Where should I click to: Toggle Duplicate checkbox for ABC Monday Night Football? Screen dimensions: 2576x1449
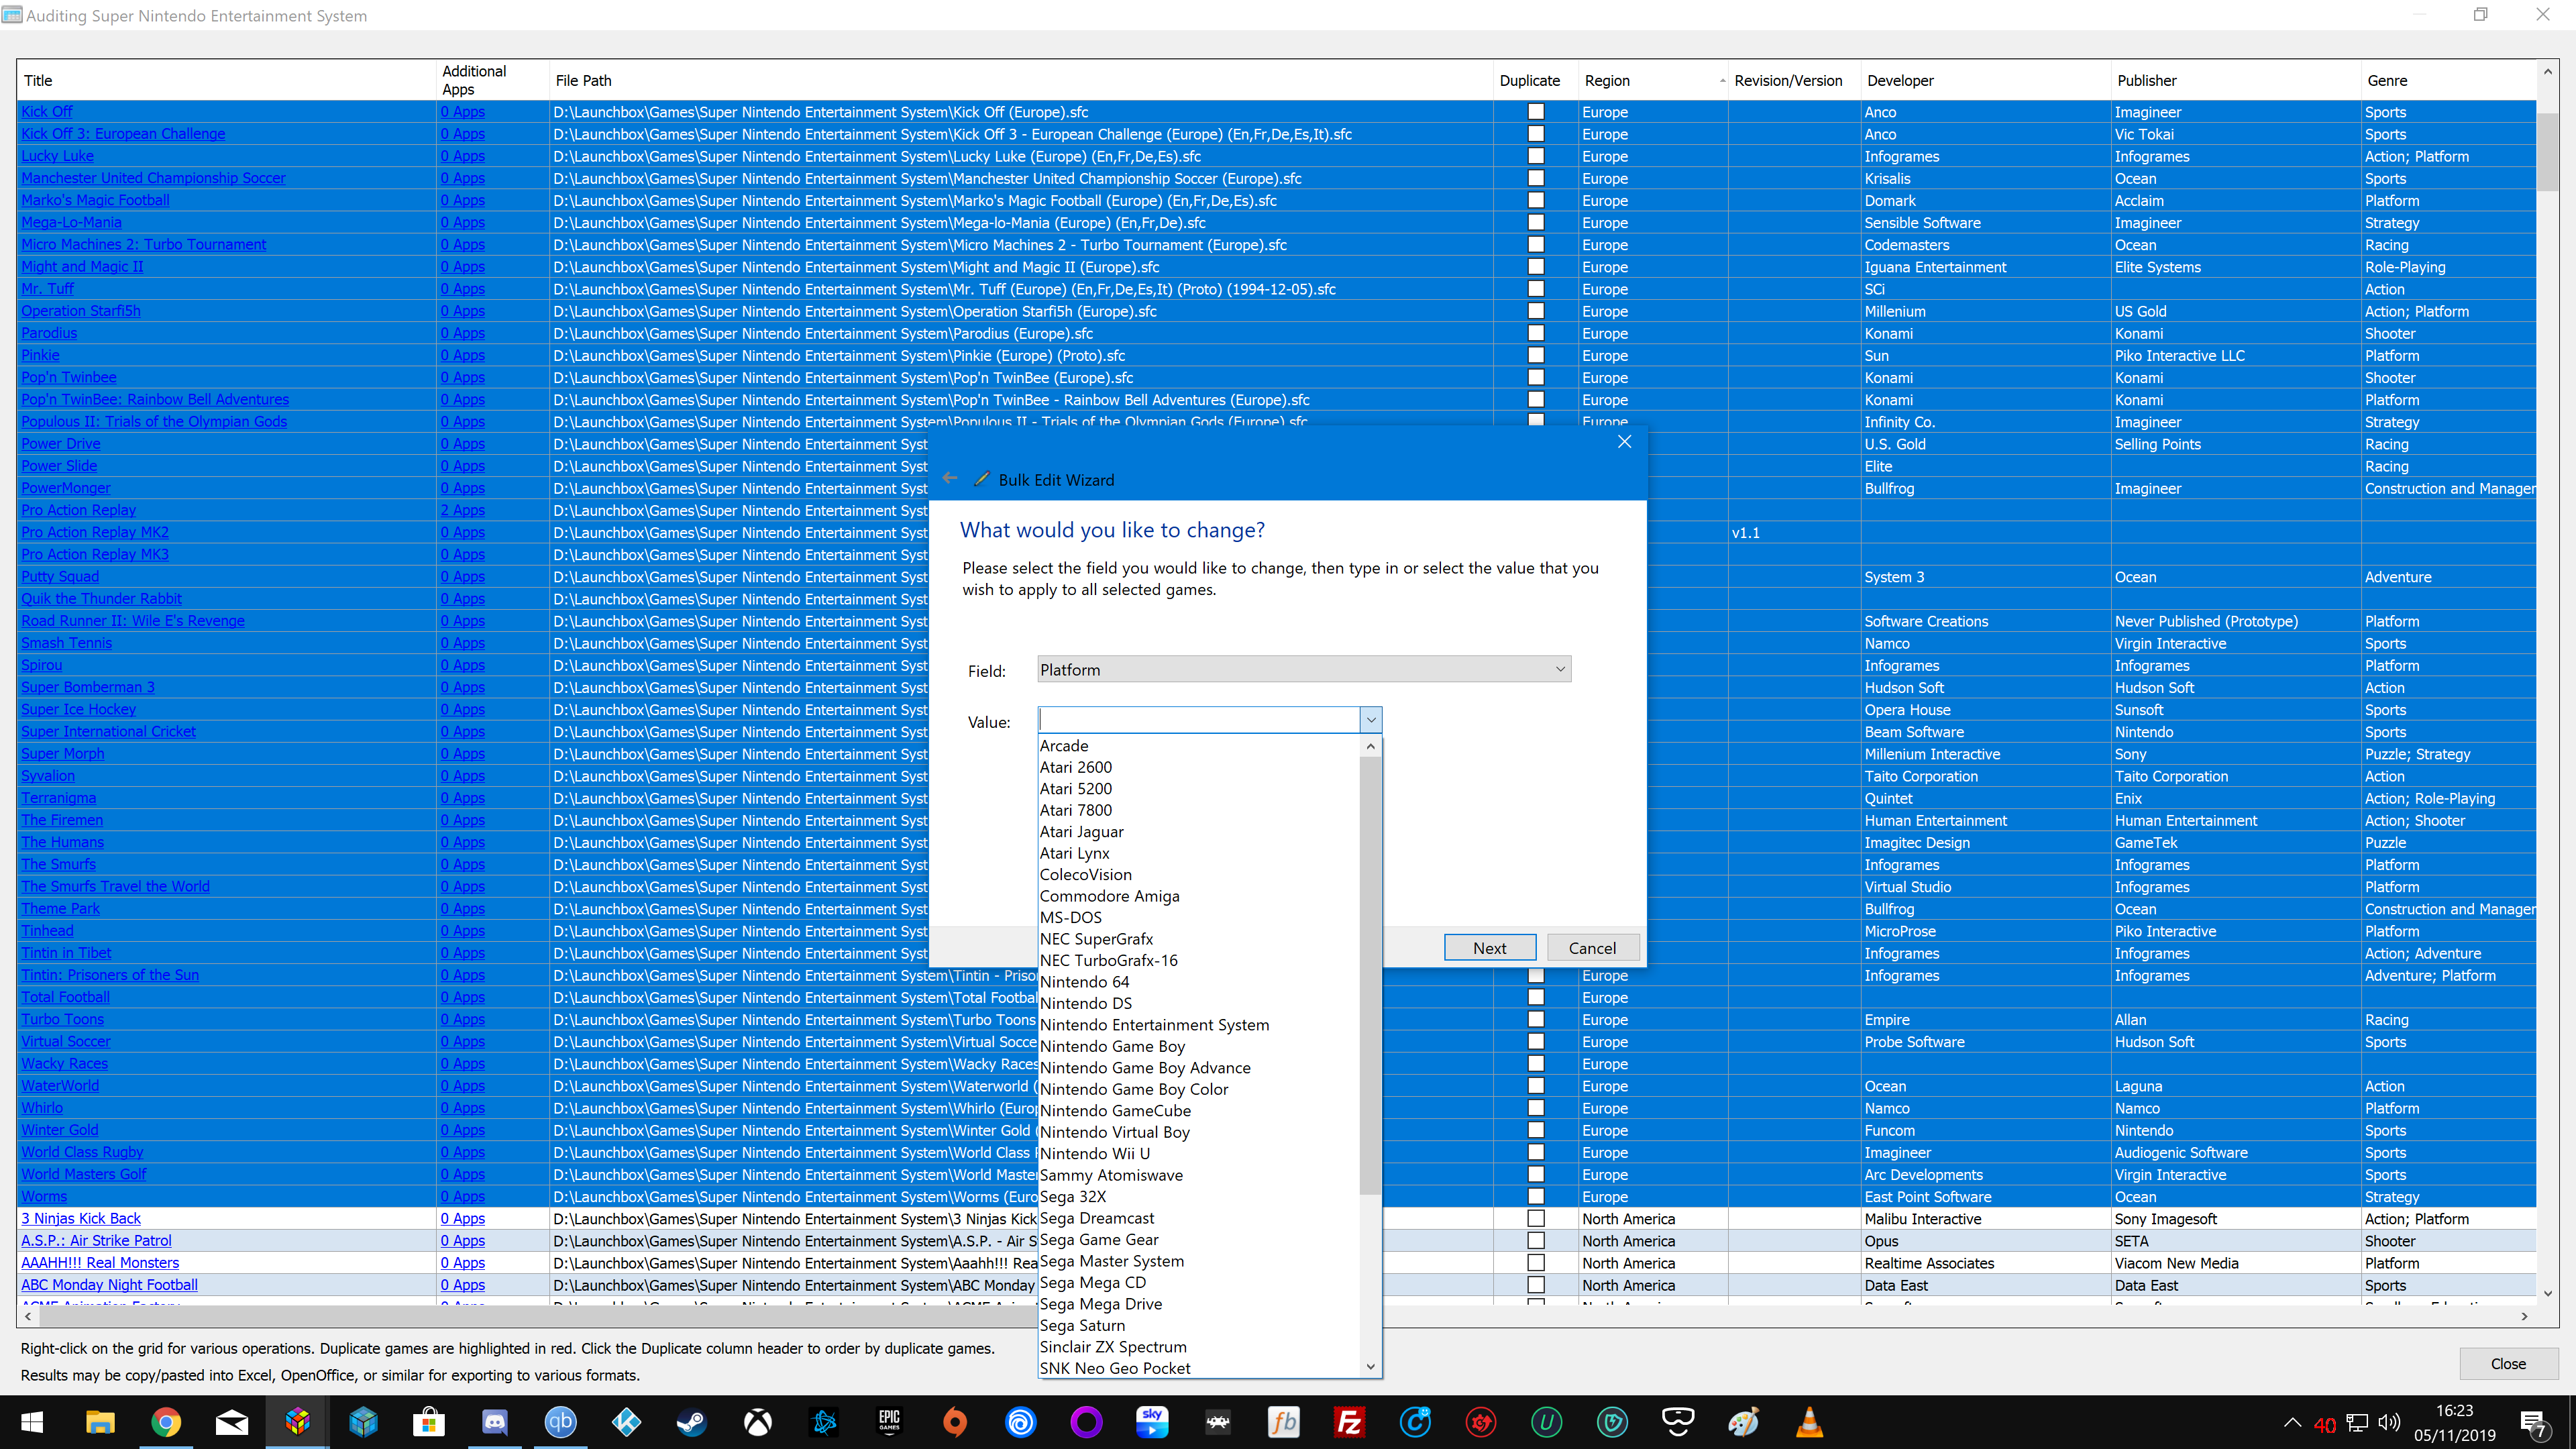tap(1536, 1285)
